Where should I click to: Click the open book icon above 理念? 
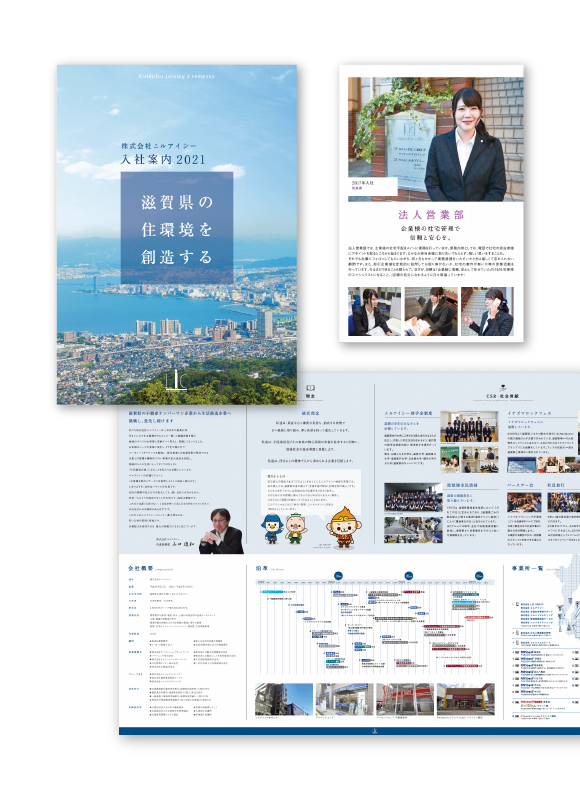[x=310, y=388]
